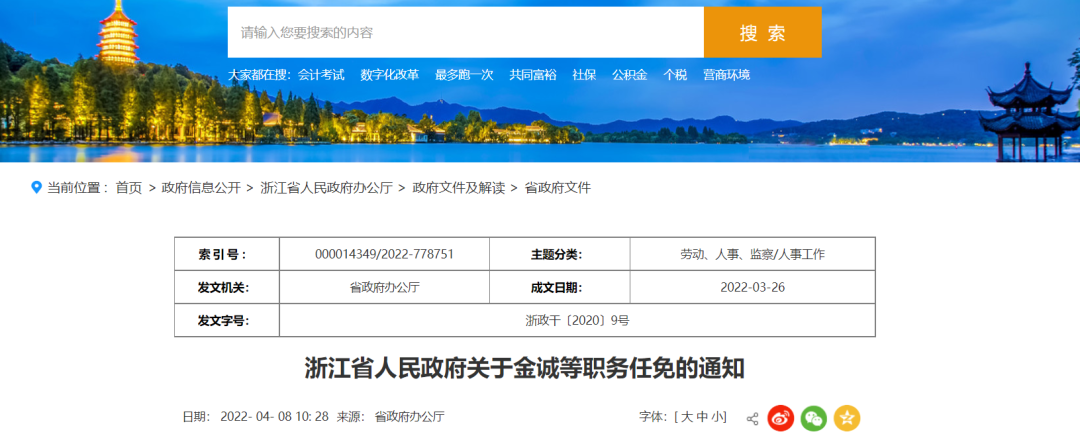This screenshot has width=1080, height=446.
Task: Click the yellow star favorite icon
Action: coord(847,418)
